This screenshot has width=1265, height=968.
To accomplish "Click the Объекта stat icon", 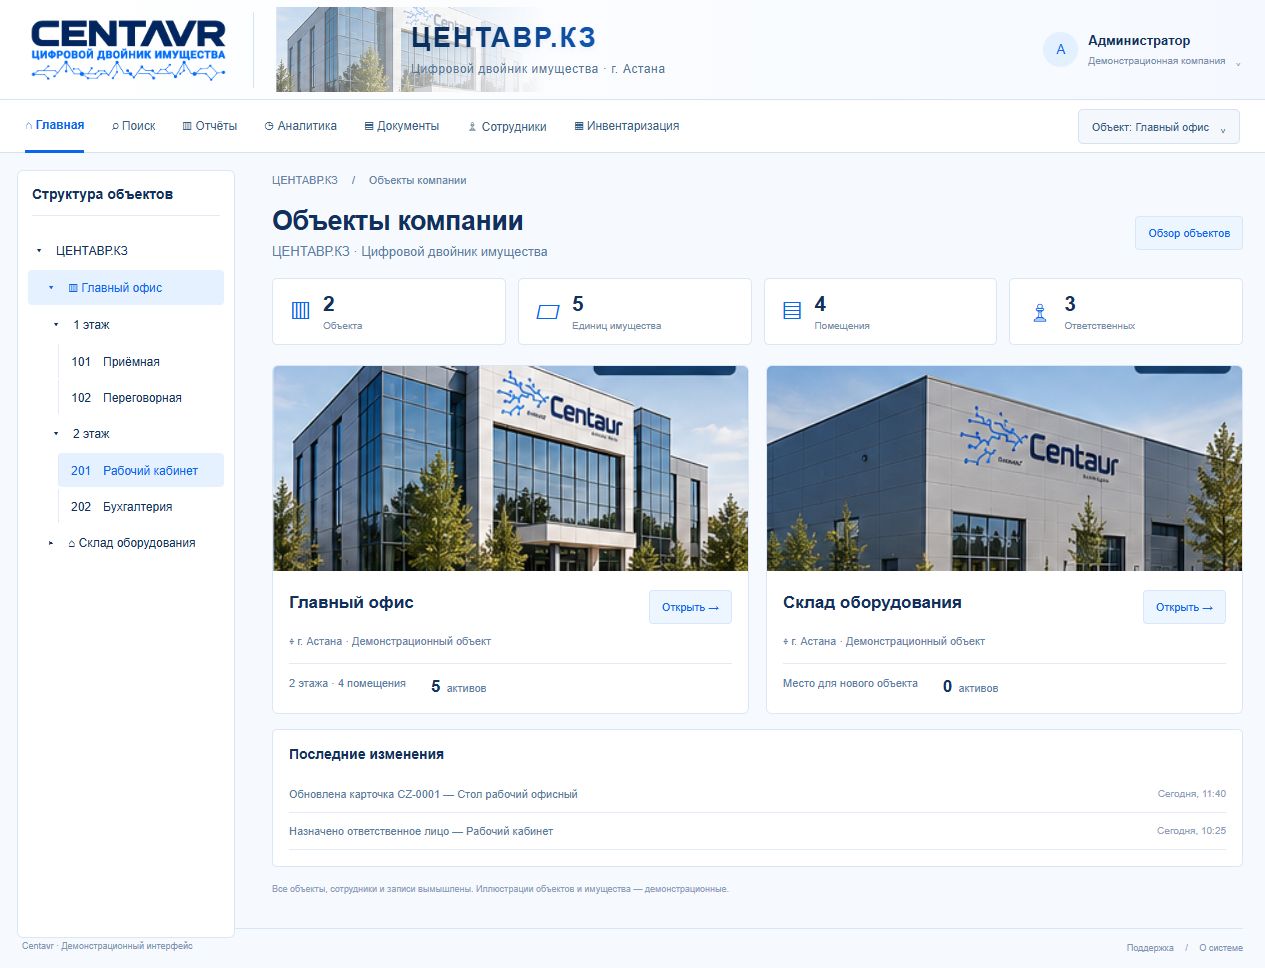I will 300,311.
